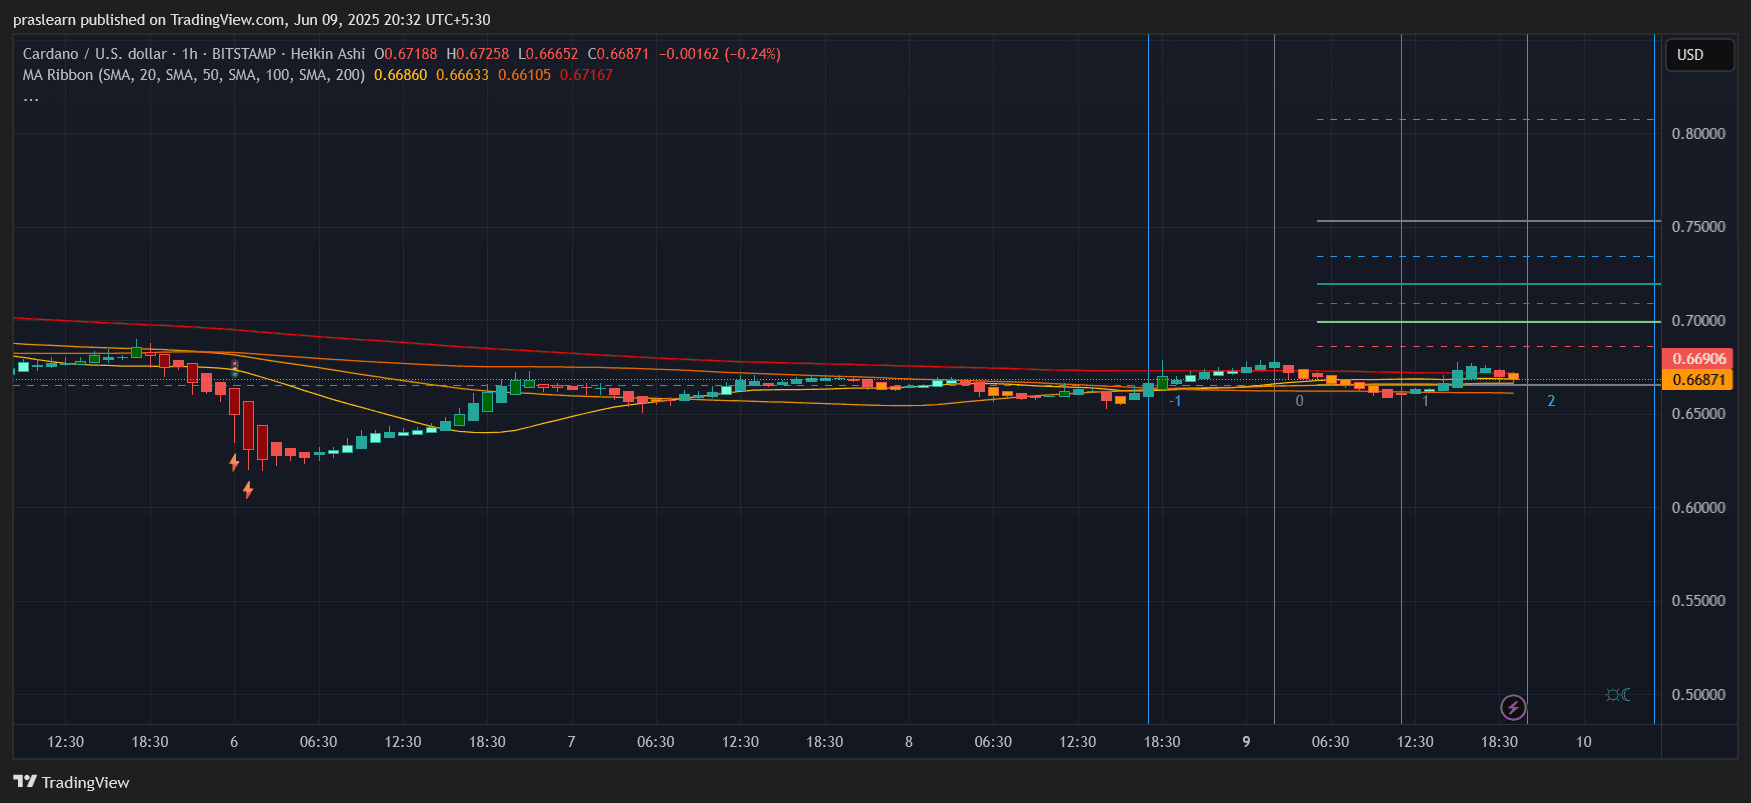
Task: Click the 0.65000 price axis label
Action: click(x=1698, y=414)
